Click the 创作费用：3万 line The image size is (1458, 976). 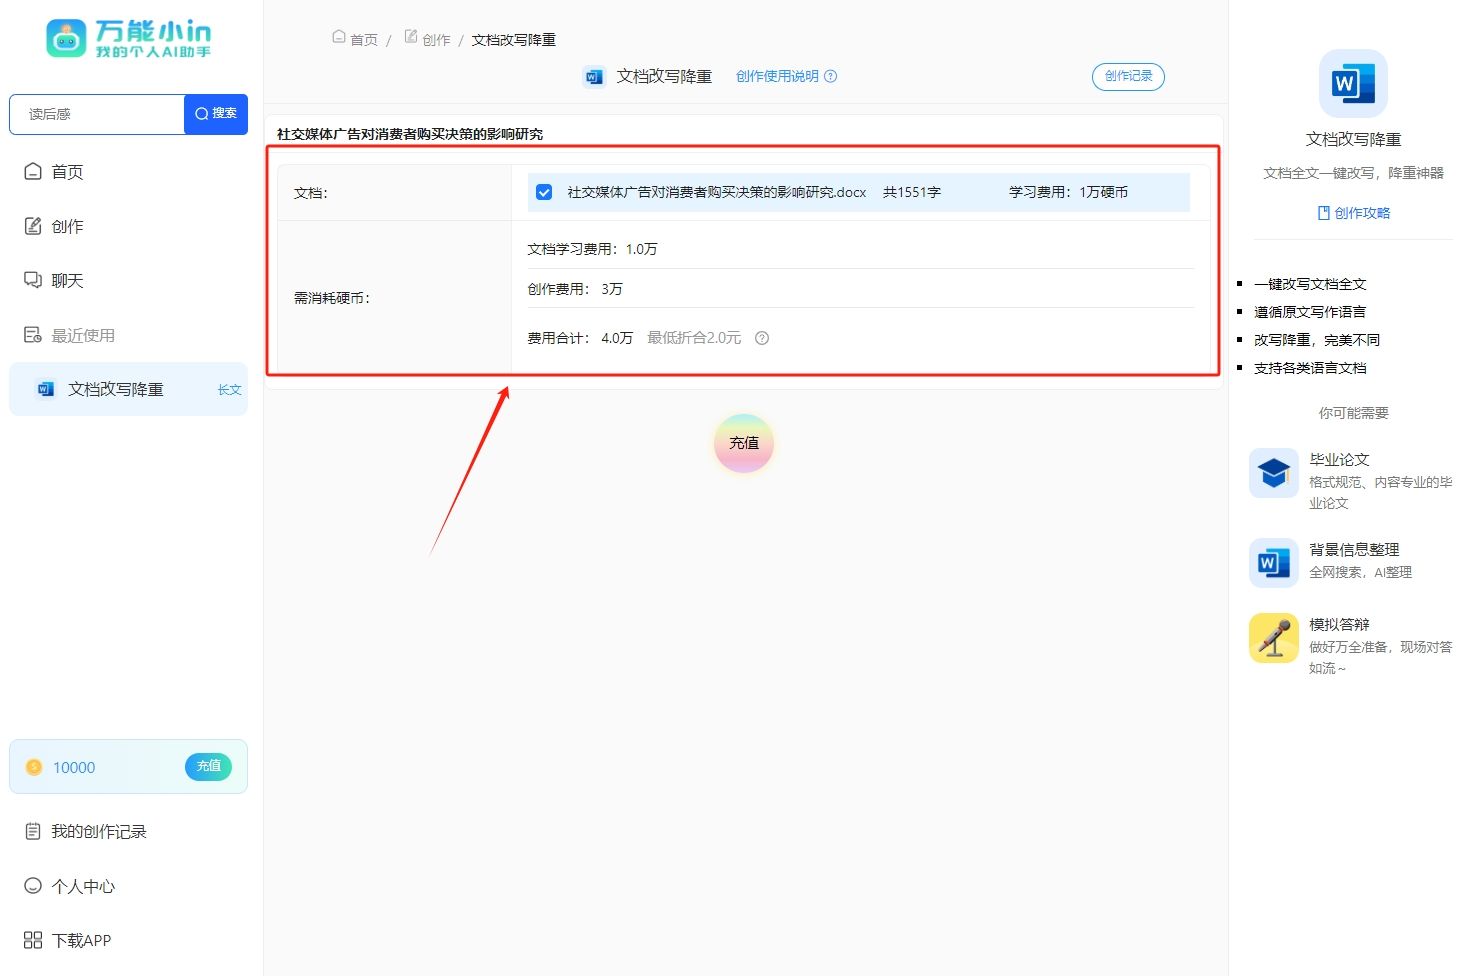point(575,289)
